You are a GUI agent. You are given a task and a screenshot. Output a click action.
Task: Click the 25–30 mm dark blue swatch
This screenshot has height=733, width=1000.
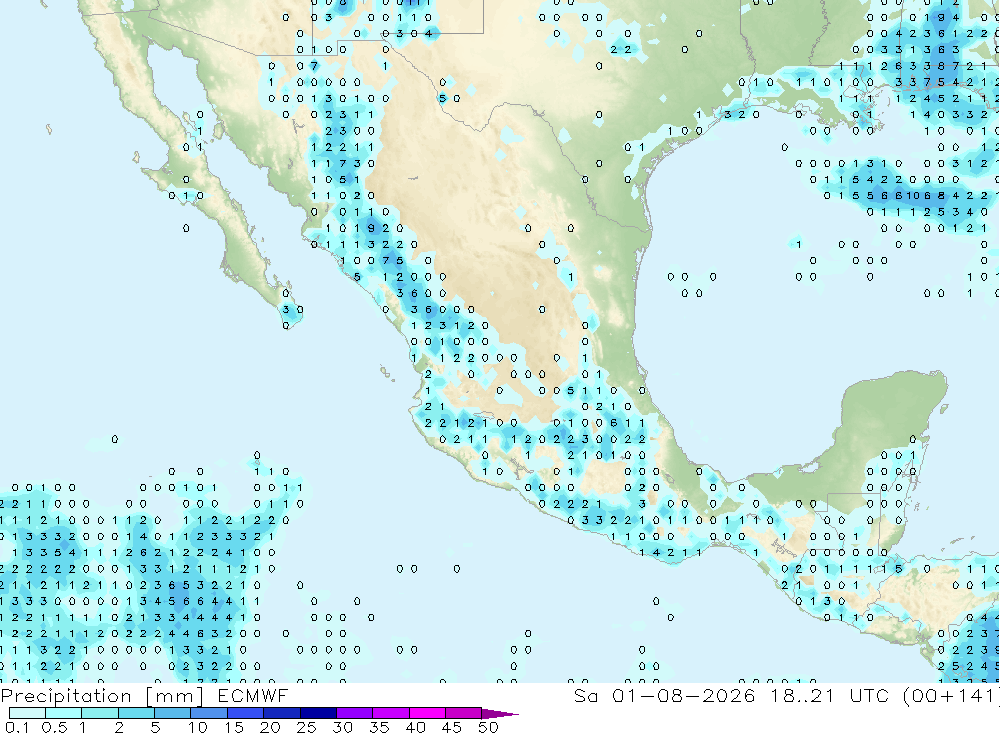click(318, 713)
